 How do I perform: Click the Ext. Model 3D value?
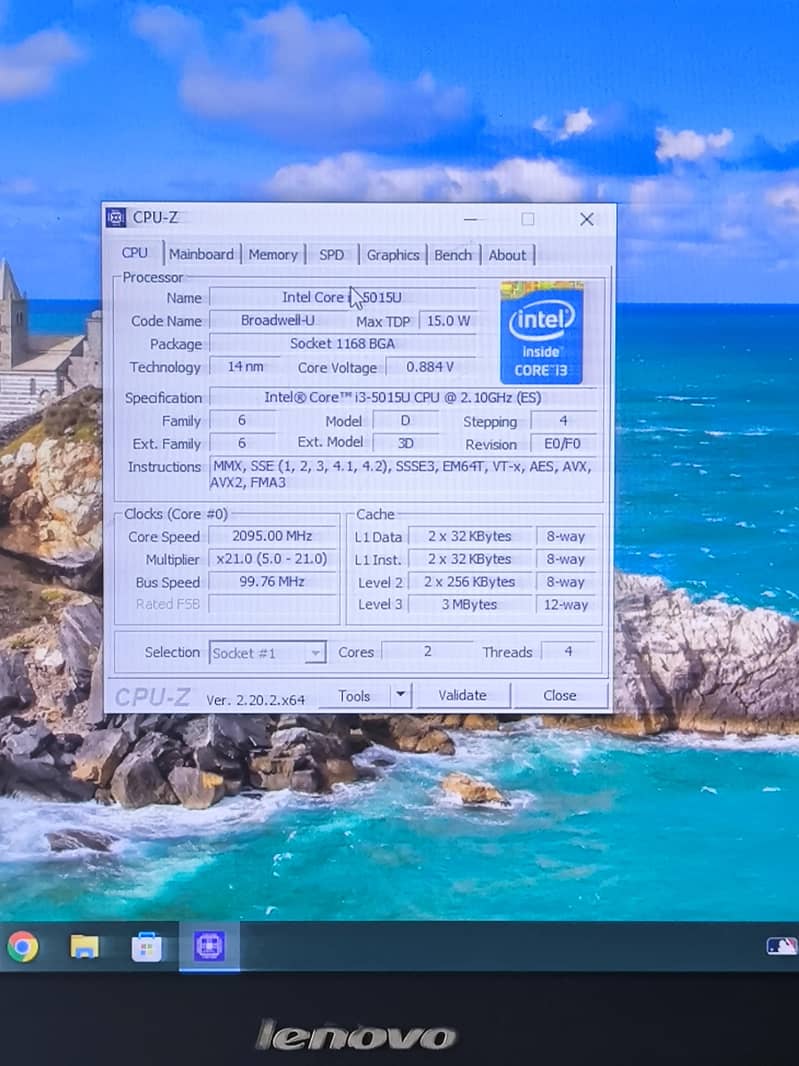[x=405, y=443]
